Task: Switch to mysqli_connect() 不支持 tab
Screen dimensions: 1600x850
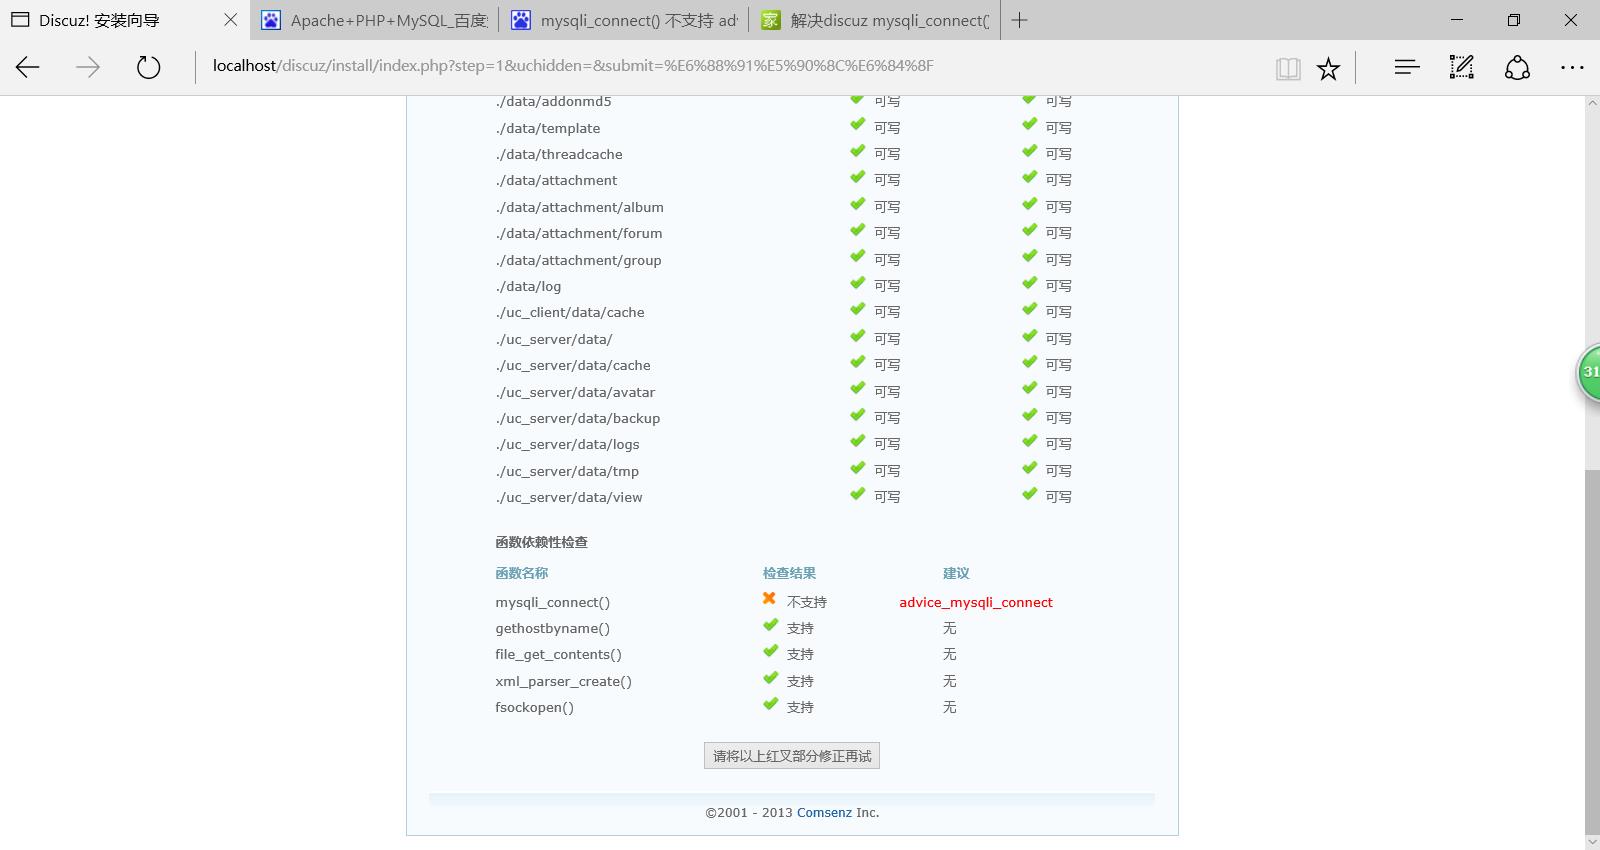Action: pyautogui.click(x=624, y=20)
